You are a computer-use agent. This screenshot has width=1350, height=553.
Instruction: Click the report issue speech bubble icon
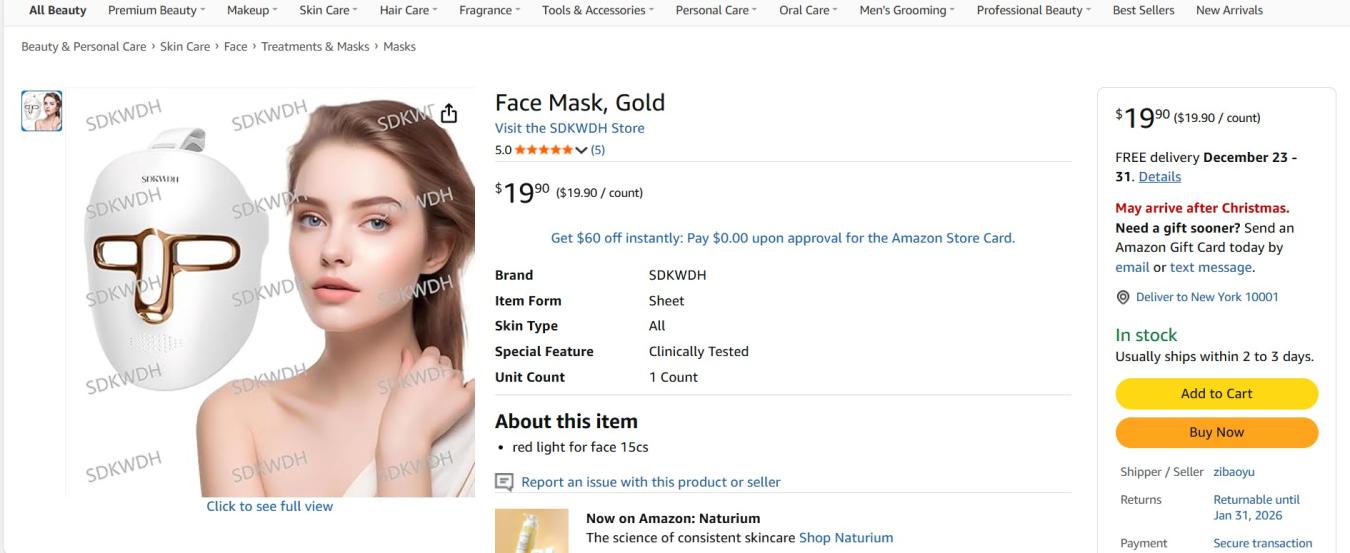coord(505,483)
